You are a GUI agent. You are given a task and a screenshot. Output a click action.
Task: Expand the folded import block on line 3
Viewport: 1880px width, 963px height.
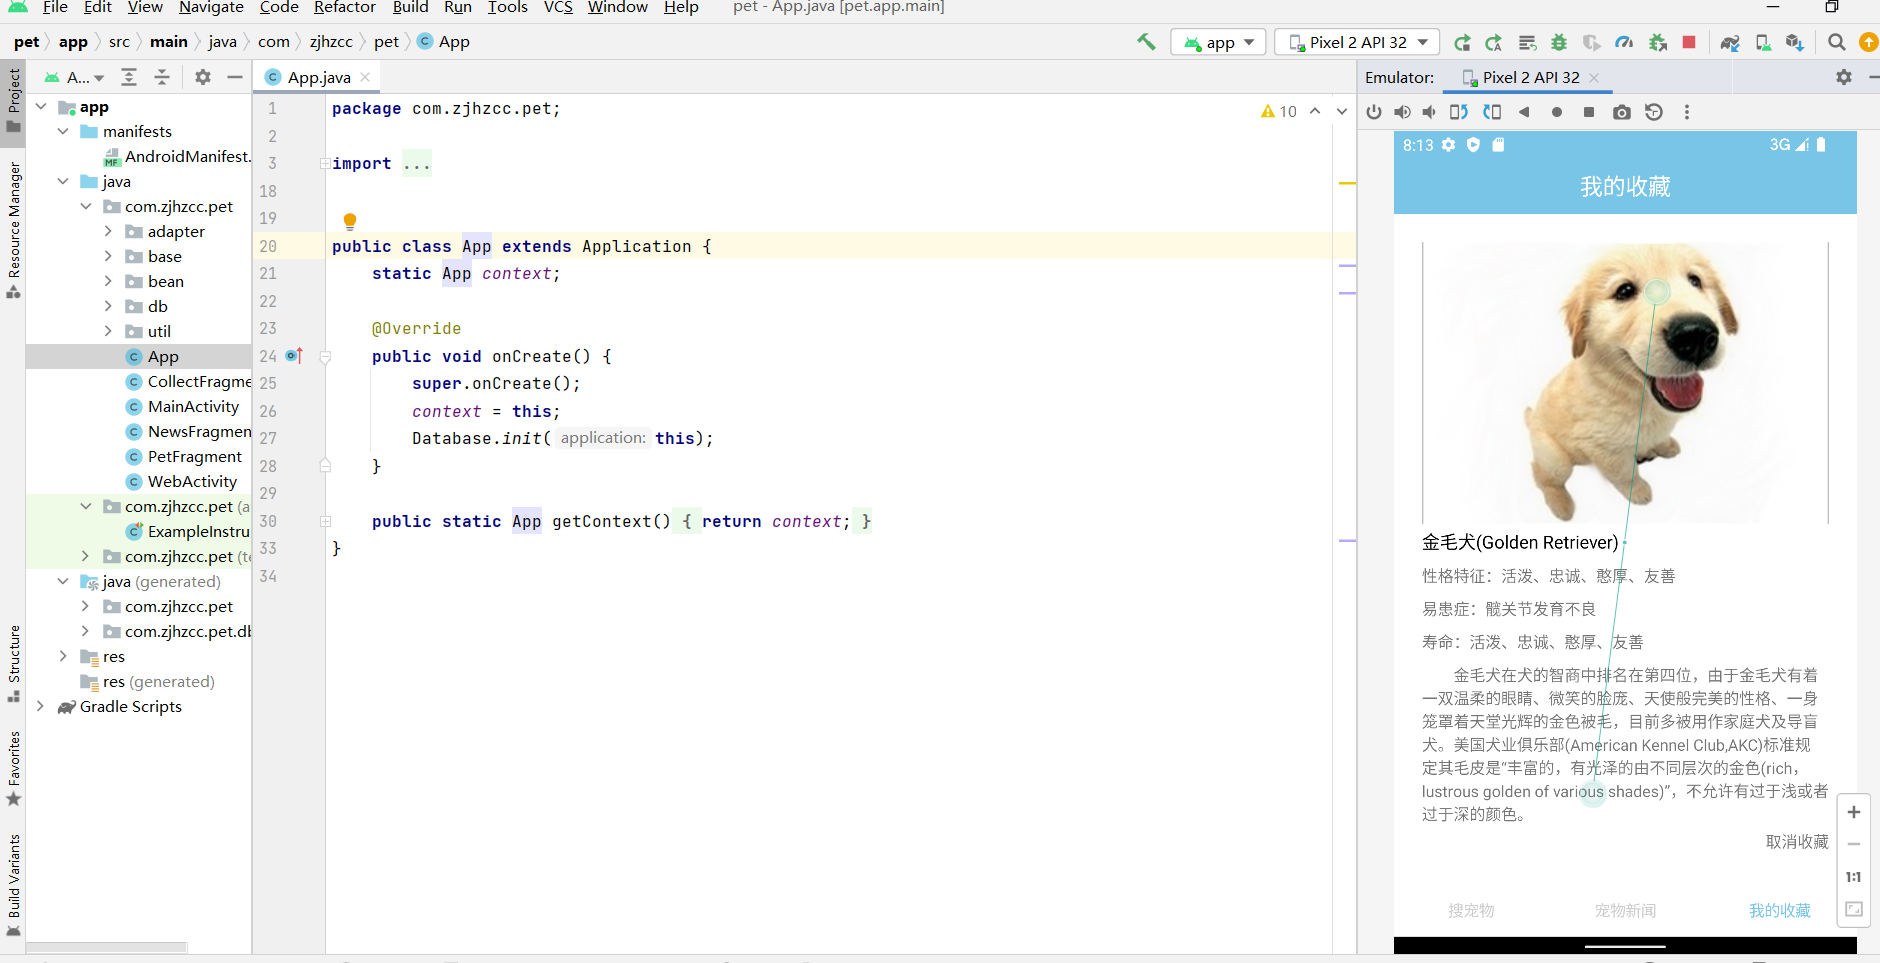tap(324, 163)
